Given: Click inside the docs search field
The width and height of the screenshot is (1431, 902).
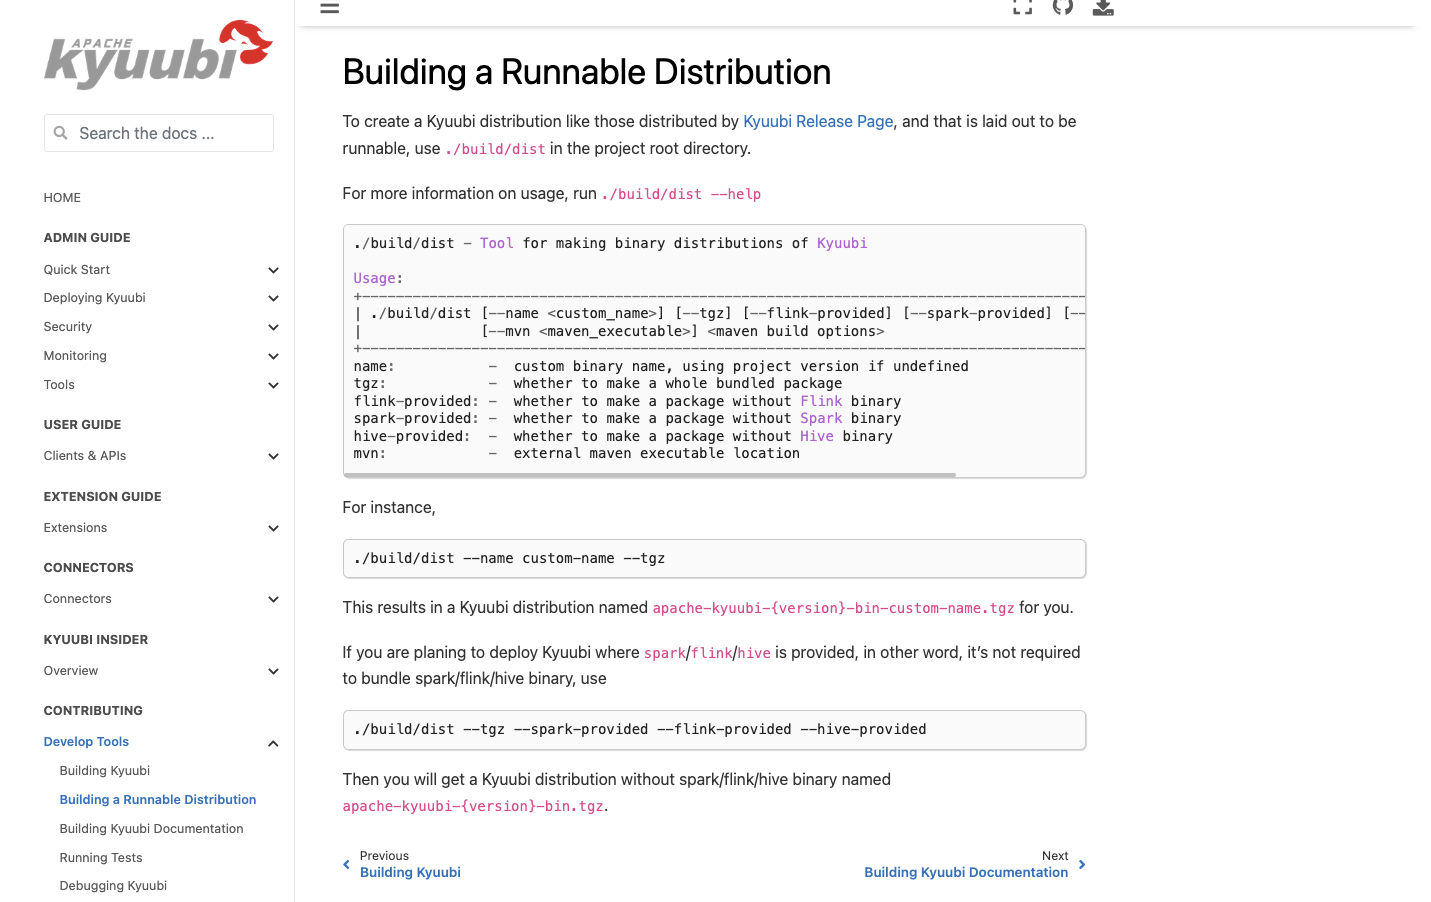Looking at the screenshot, I should click(x=158, y=132).
